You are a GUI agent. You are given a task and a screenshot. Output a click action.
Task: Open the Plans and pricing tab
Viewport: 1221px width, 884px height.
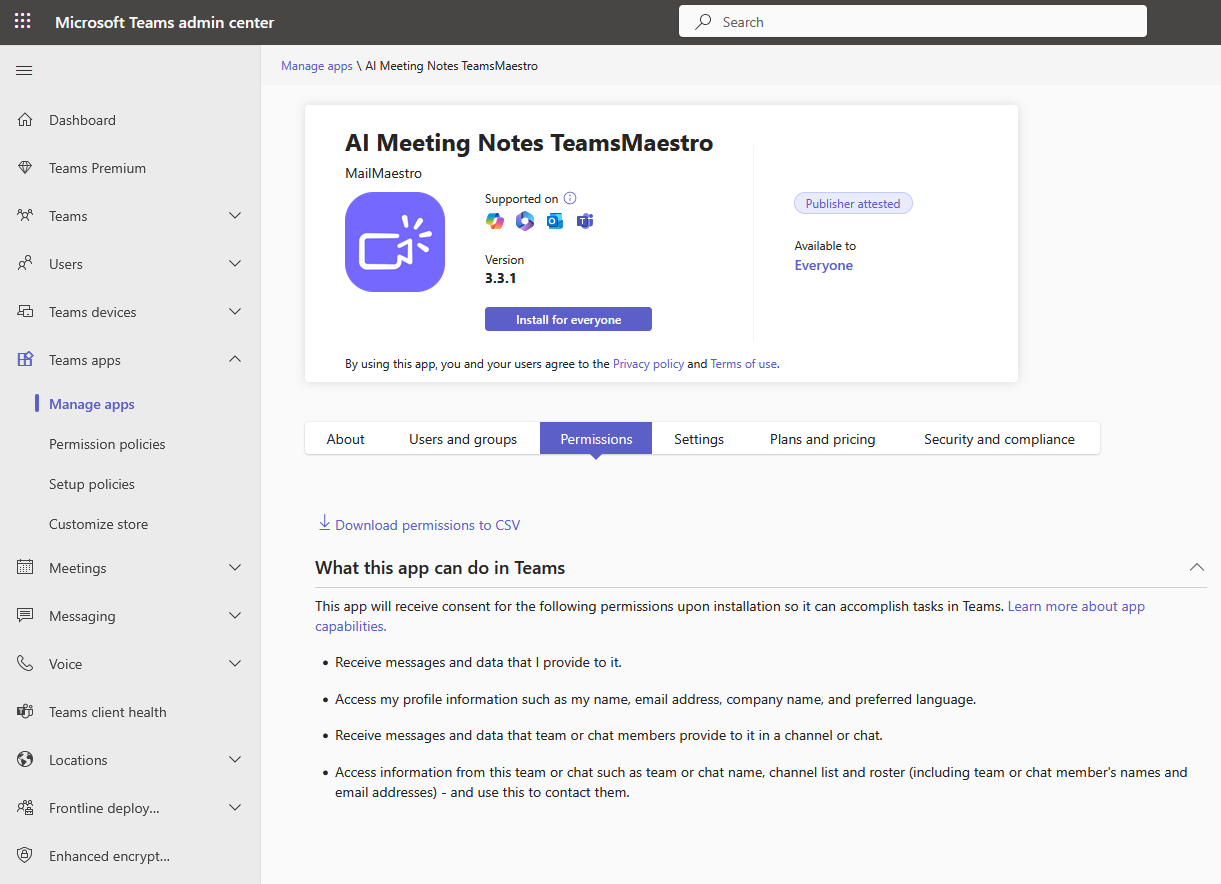823,439
